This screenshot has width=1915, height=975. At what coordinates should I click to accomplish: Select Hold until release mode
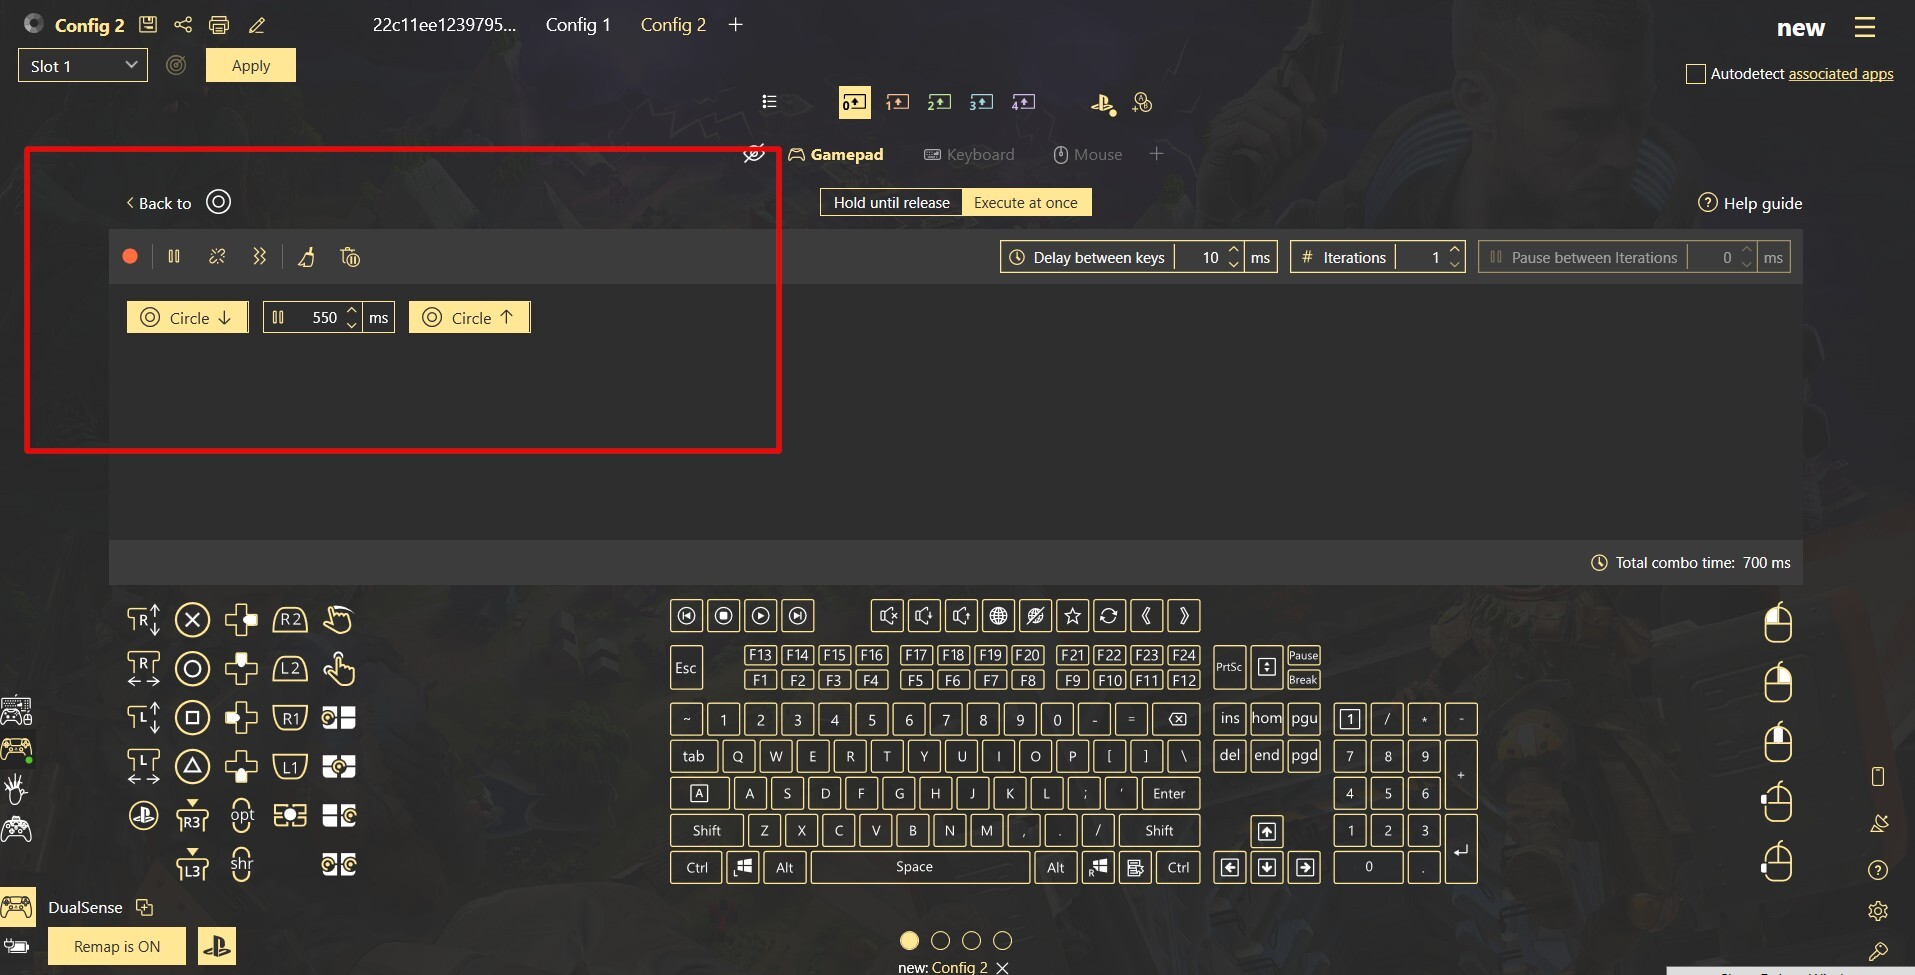click(x=891, y=203)
